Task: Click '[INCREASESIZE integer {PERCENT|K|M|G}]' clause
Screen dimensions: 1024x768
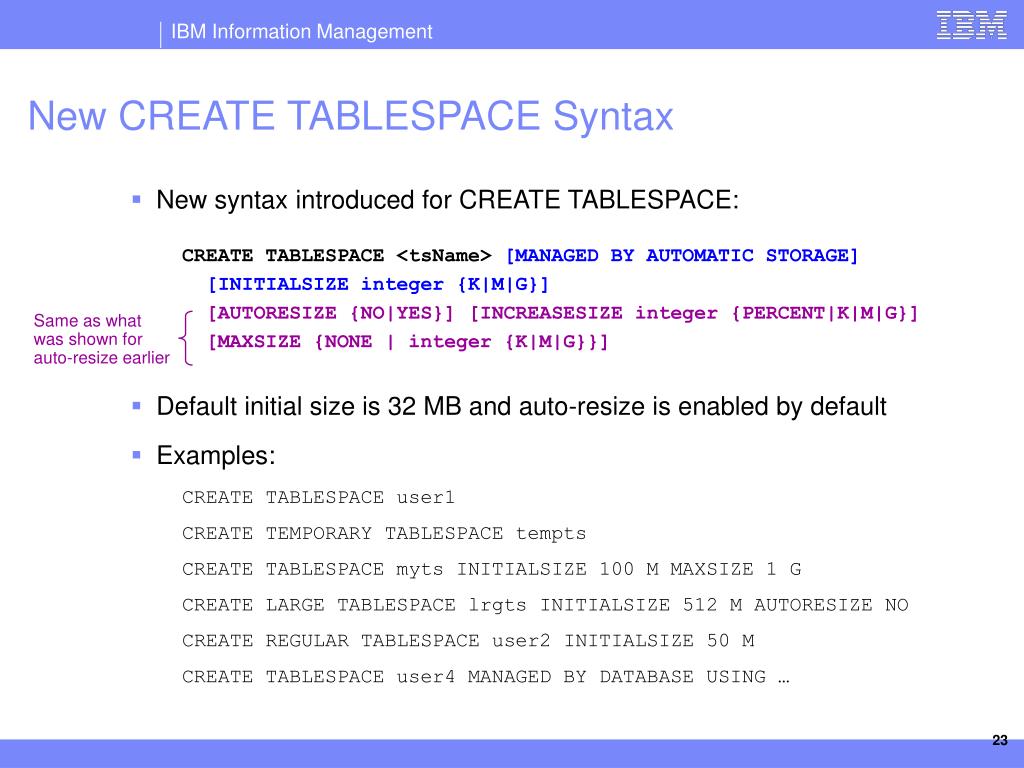Action: 694,313
